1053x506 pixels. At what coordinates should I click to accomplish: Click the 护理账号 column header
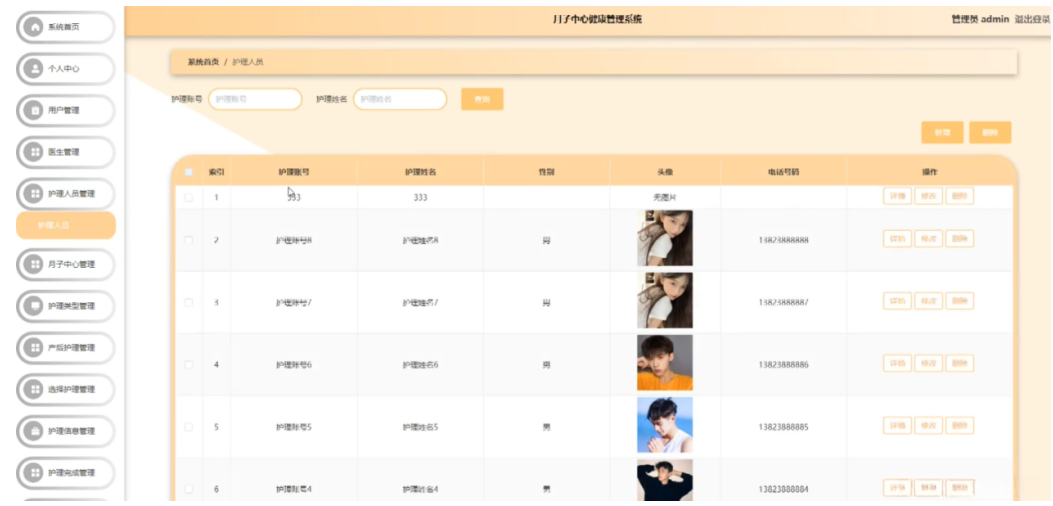[294, 172]
